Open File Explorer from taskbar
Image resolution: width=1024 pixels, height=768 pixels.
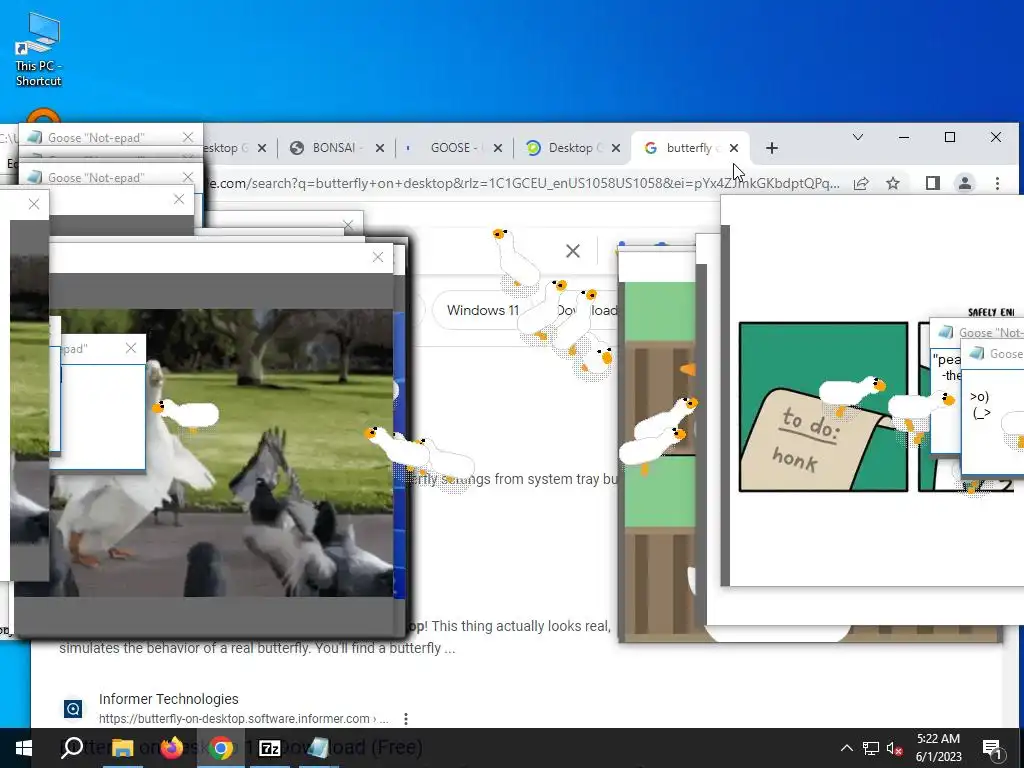(121, 748)
